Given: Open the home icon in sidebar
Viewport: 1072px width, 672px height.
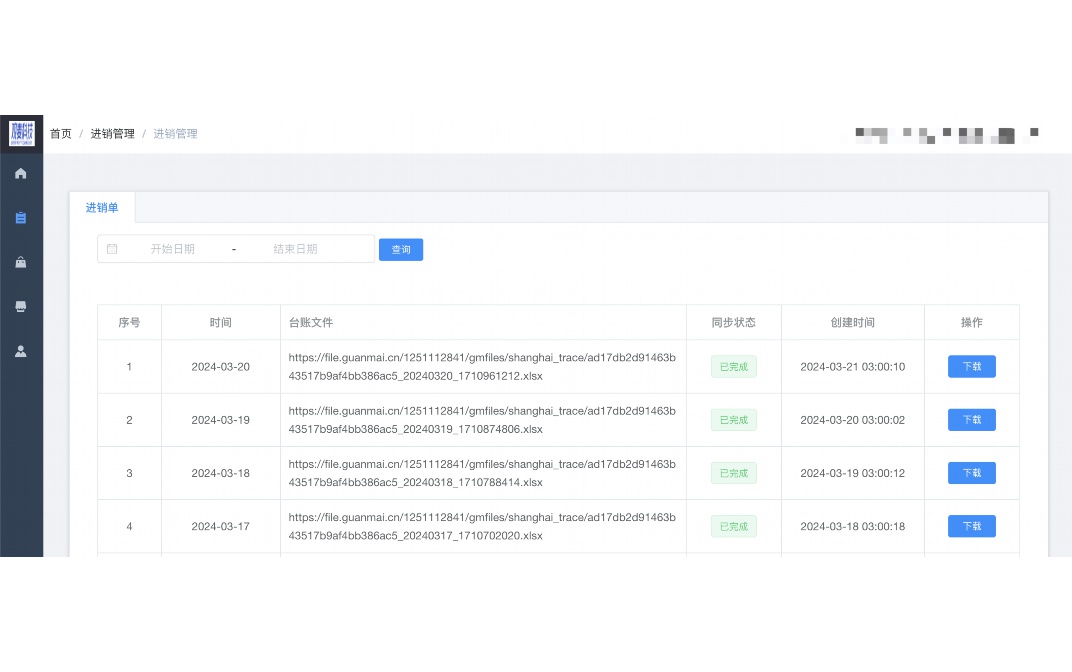Looking at the screenshot, I should click(x=21, y=174).
